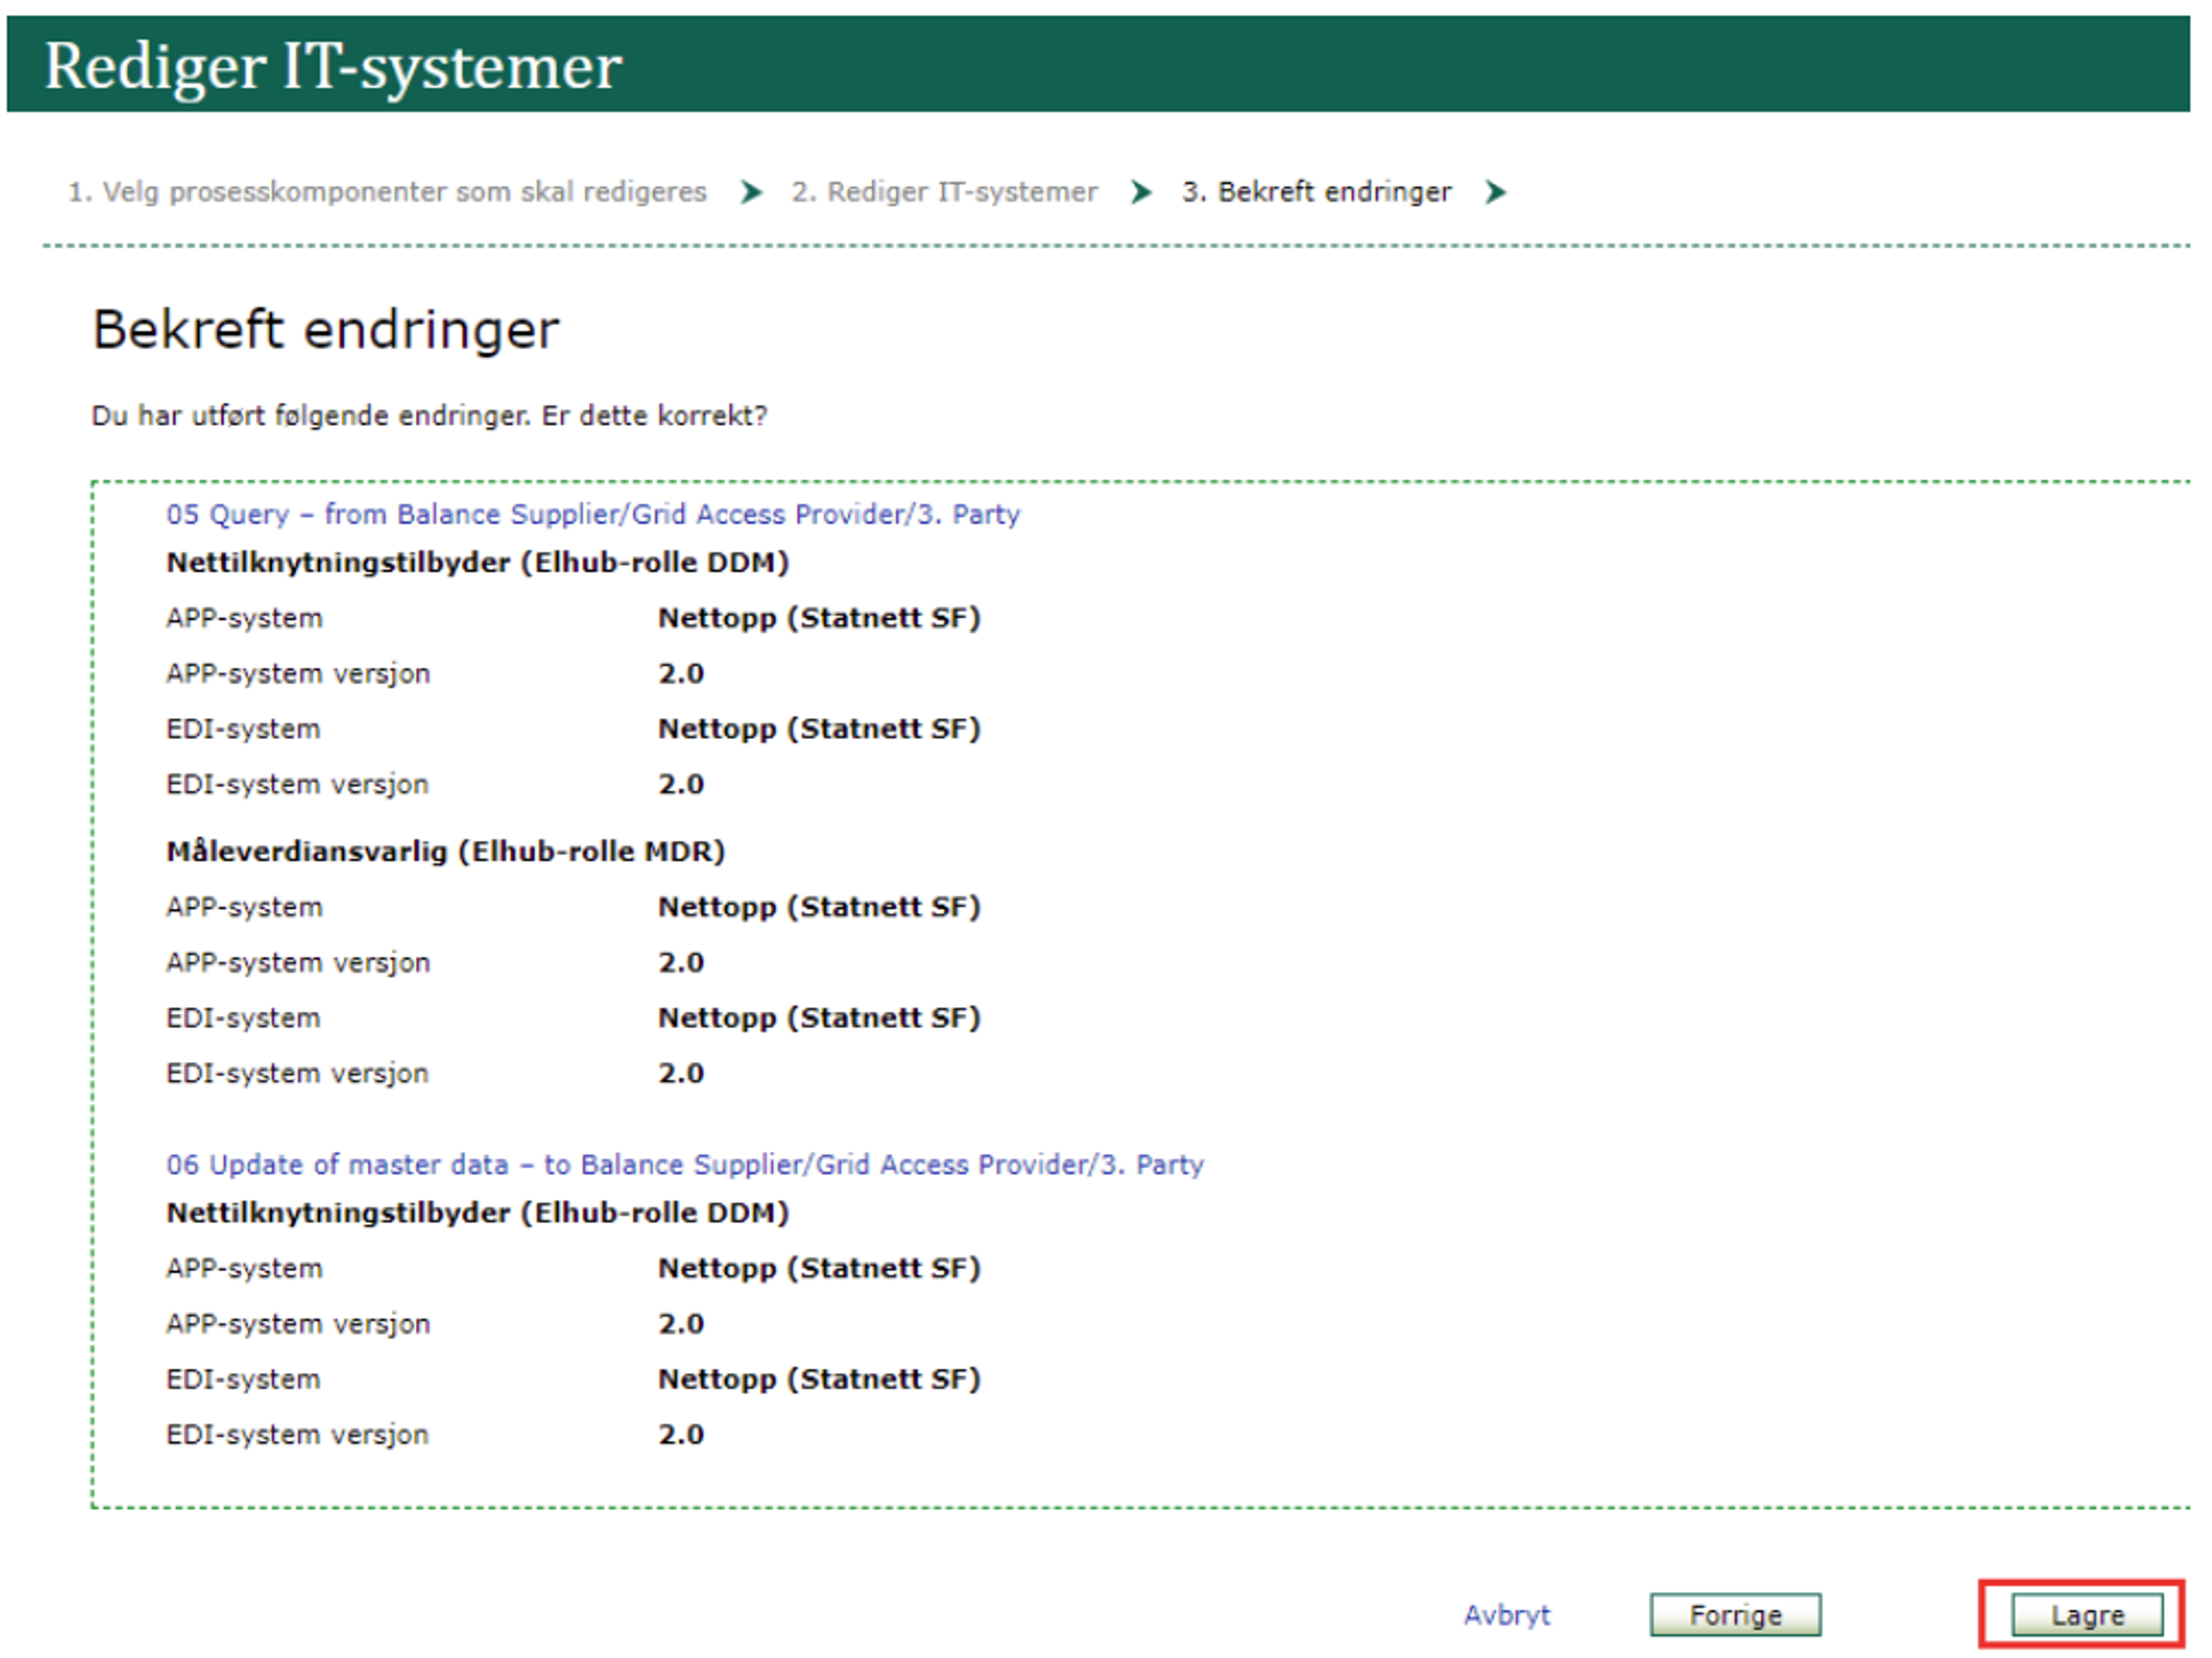Viewport: 2212px width, 1658px height.
Task: Open step 2 Rediger IT-systemer breadcrumb
Action: 944,191
